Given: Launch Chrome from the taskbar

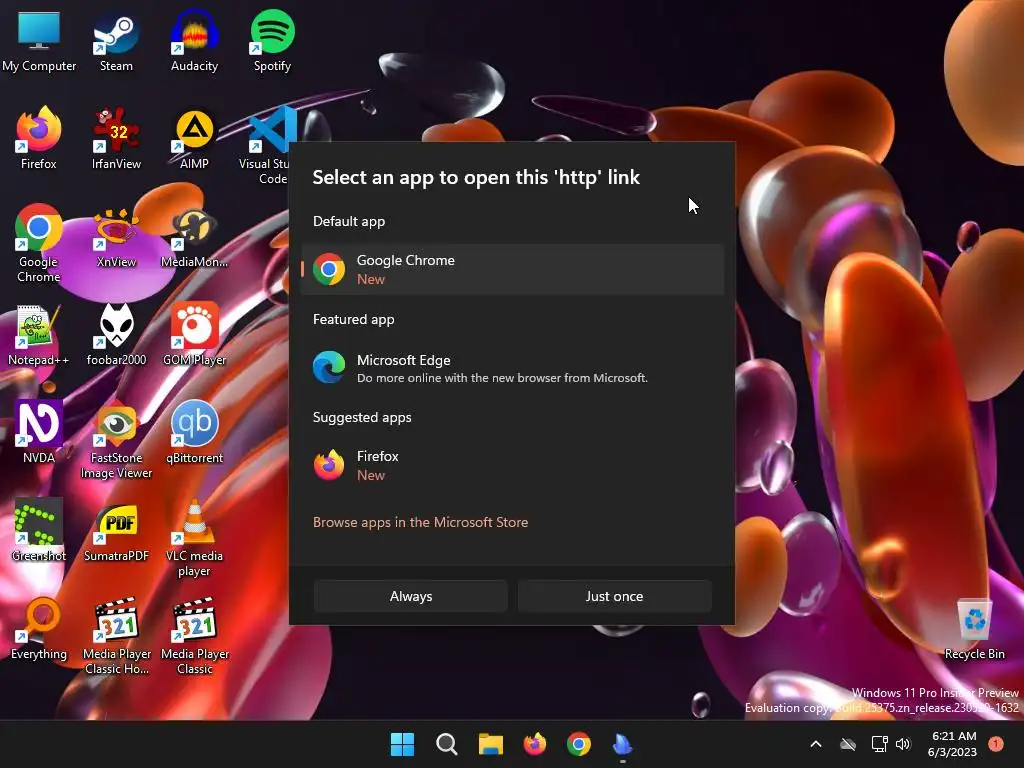Looking at the screenshot, I should [579, 744].
